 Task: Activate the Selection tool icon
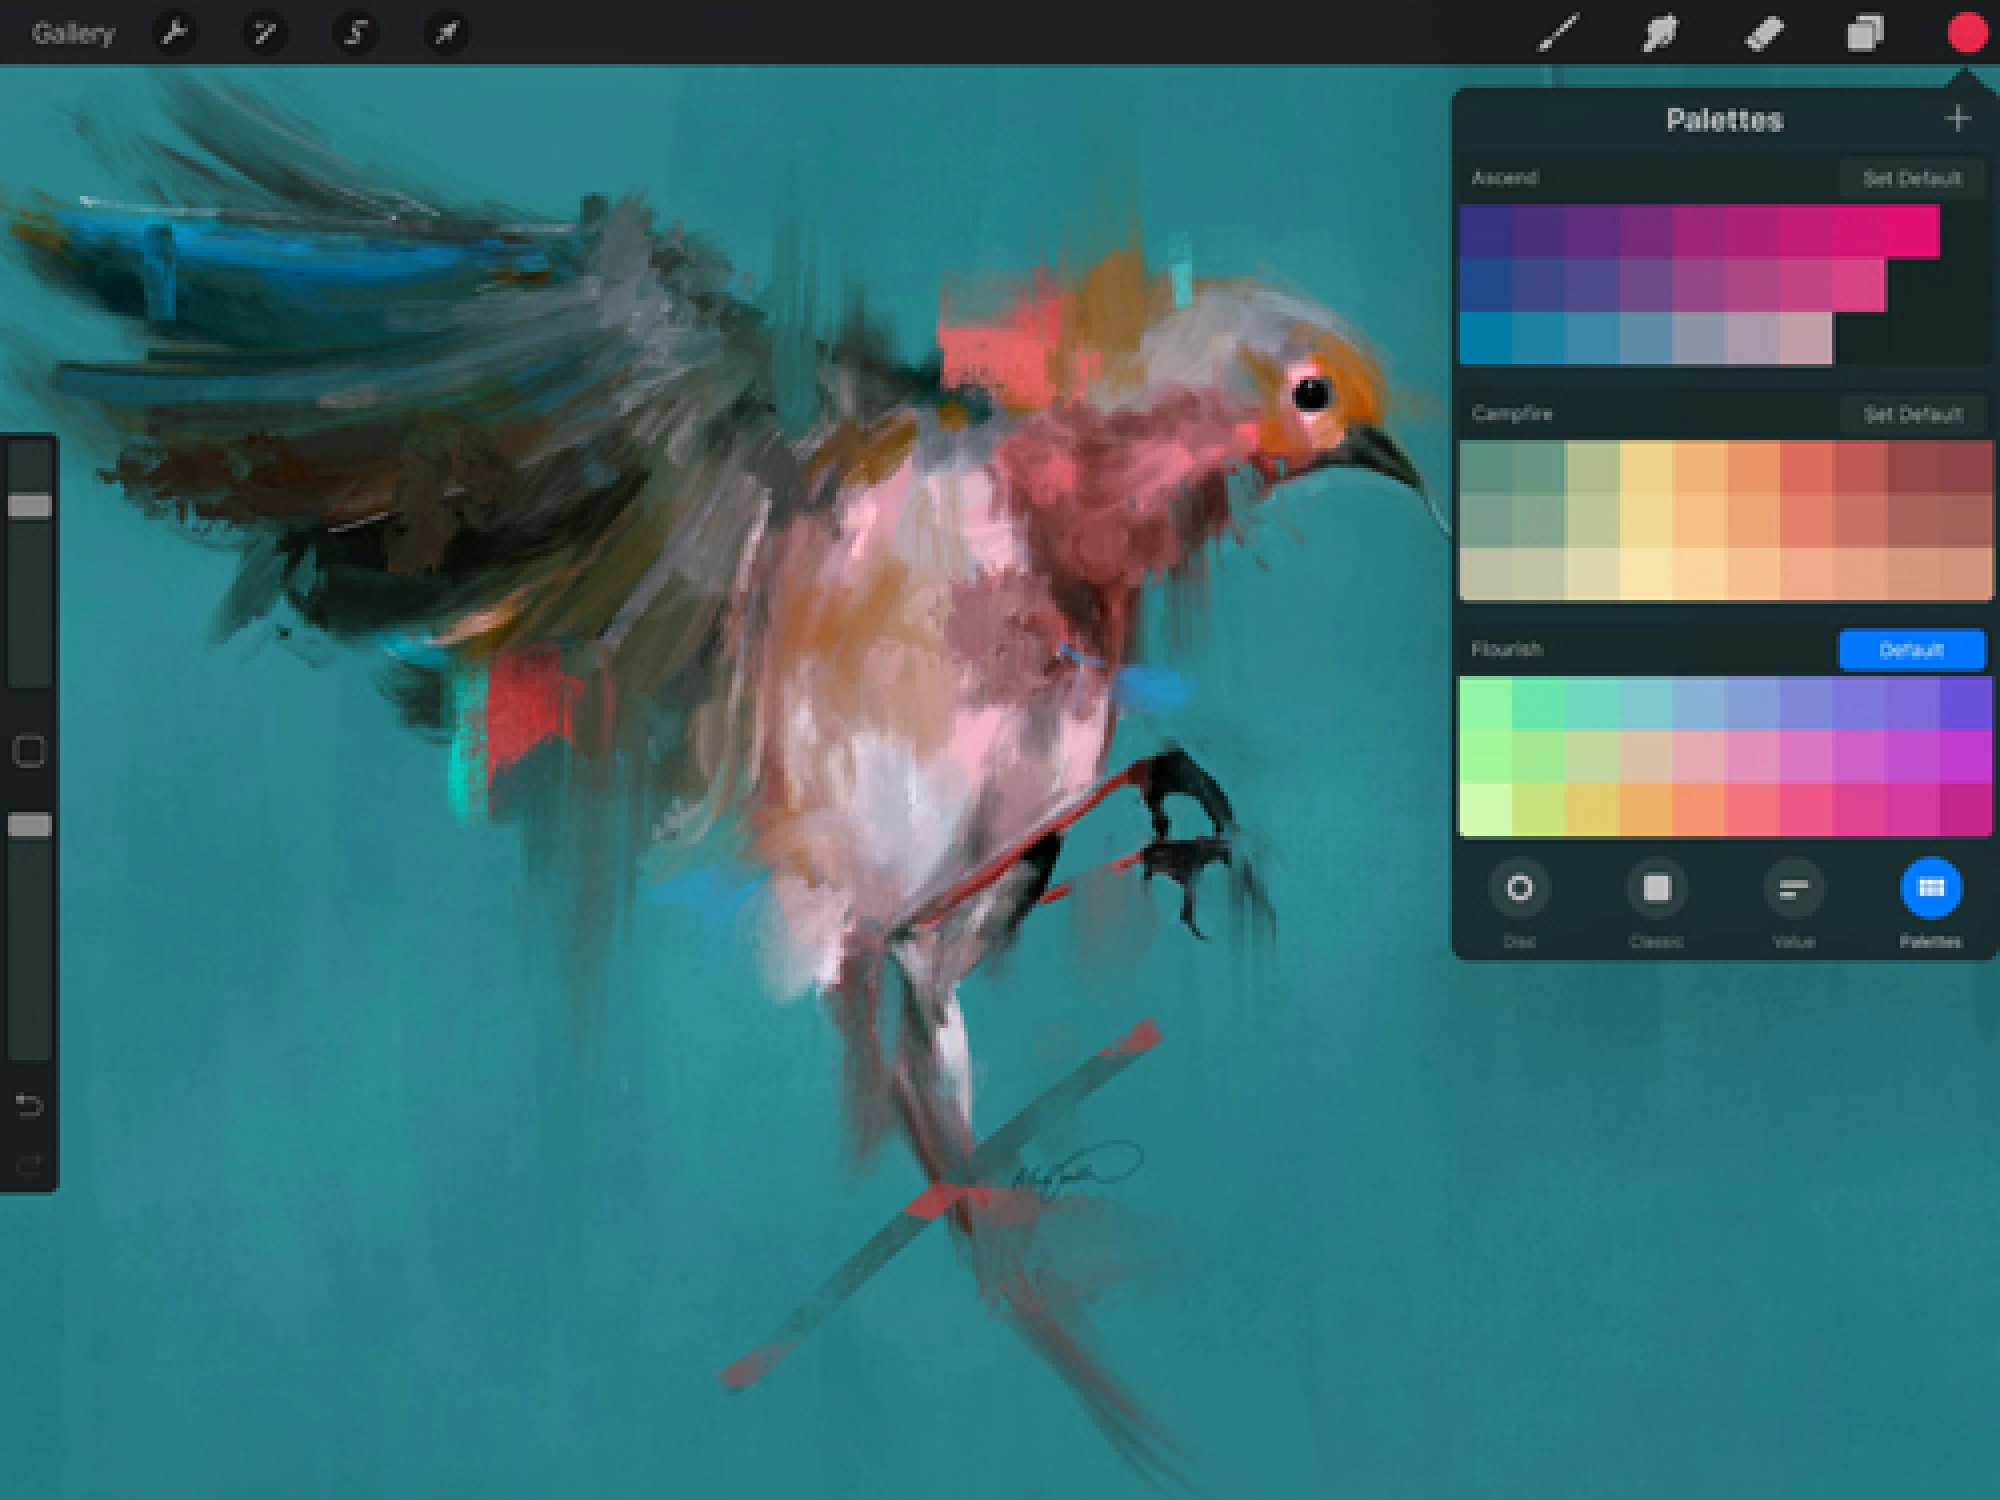[x=355, y=33]
